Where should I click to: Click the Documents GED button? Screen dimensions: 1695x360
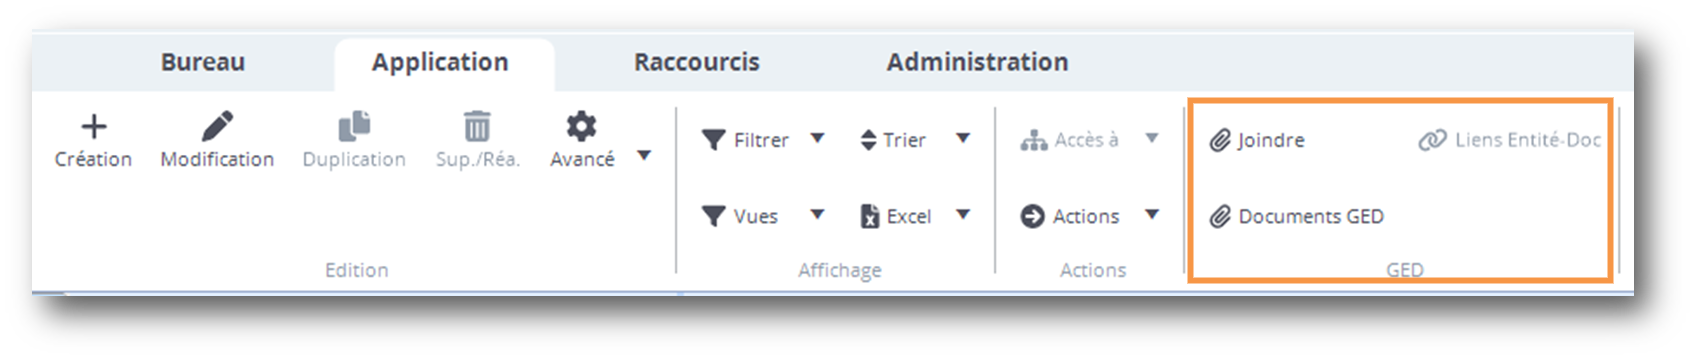(x=1297, y=216)
